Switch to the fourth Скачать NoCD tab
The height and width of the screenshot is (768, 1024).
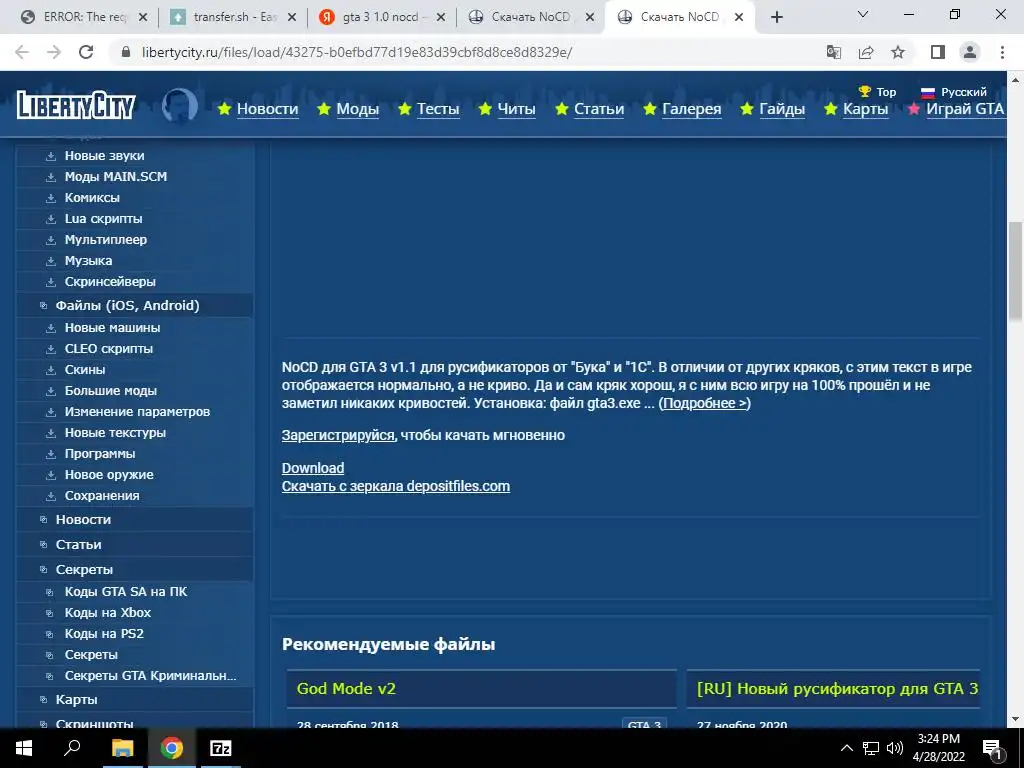(530, 17)
